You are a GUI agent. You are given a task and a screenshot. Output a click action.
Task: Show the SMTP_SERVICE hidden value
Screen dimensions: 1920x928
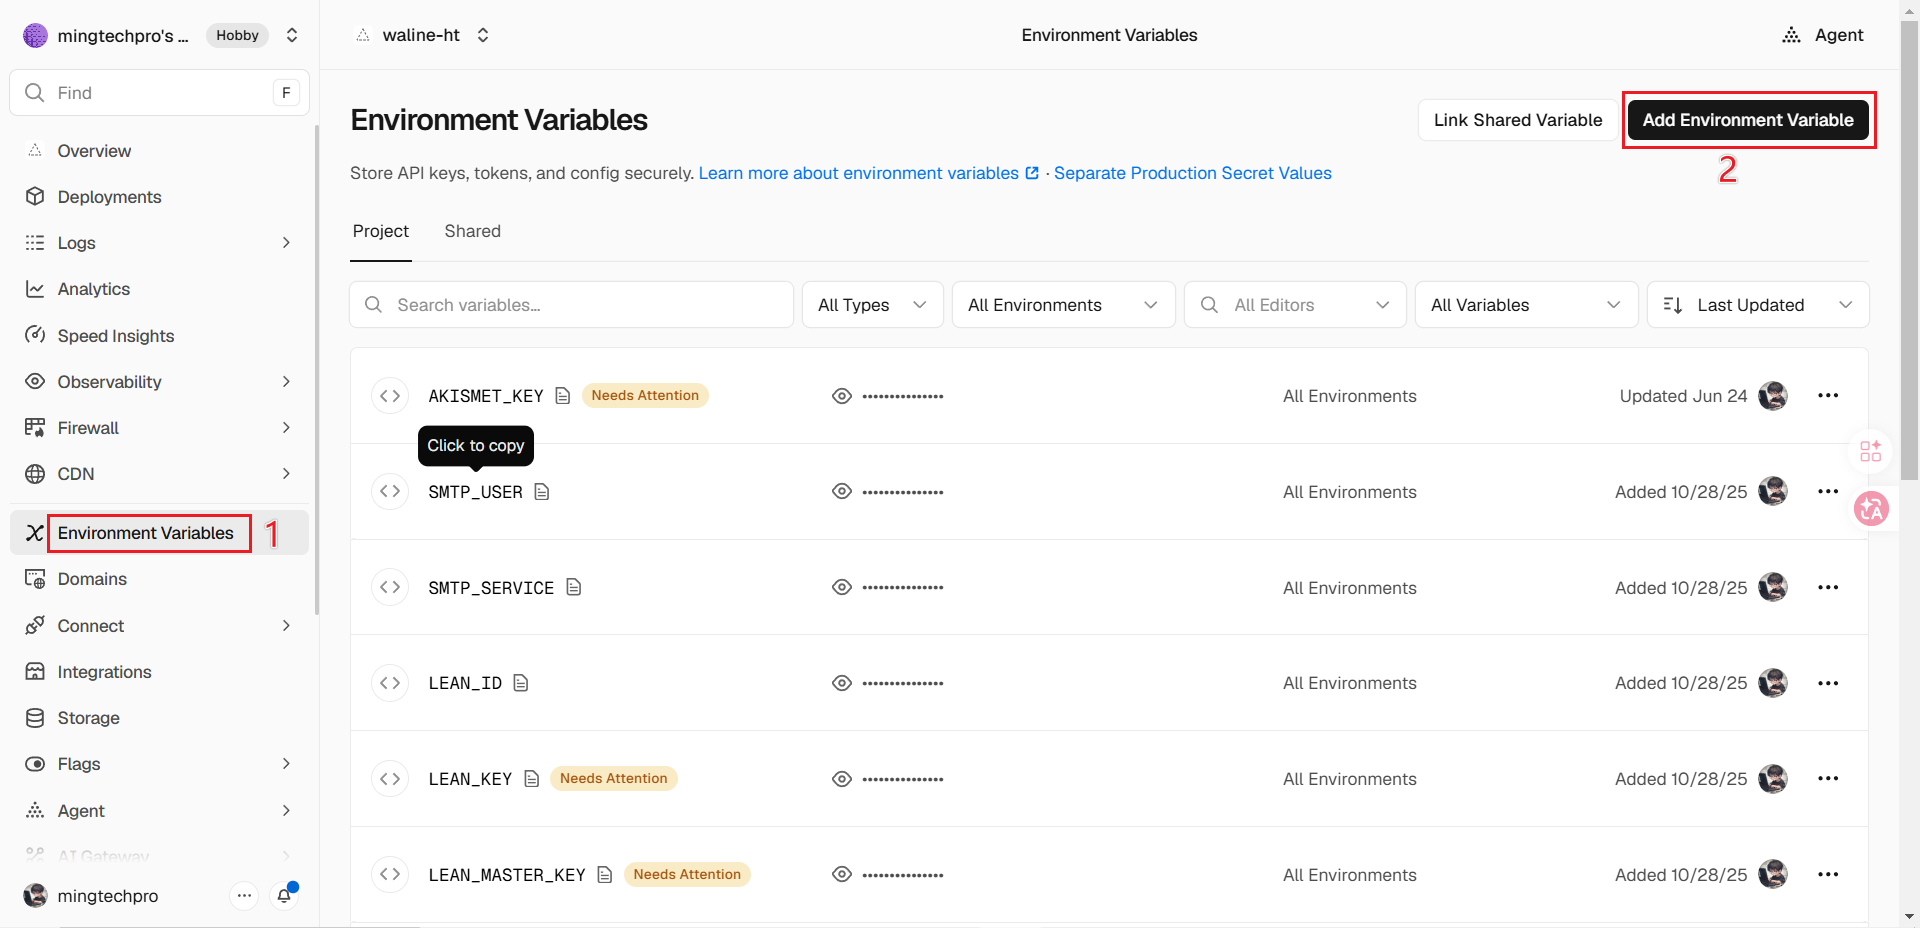(842, 588)
